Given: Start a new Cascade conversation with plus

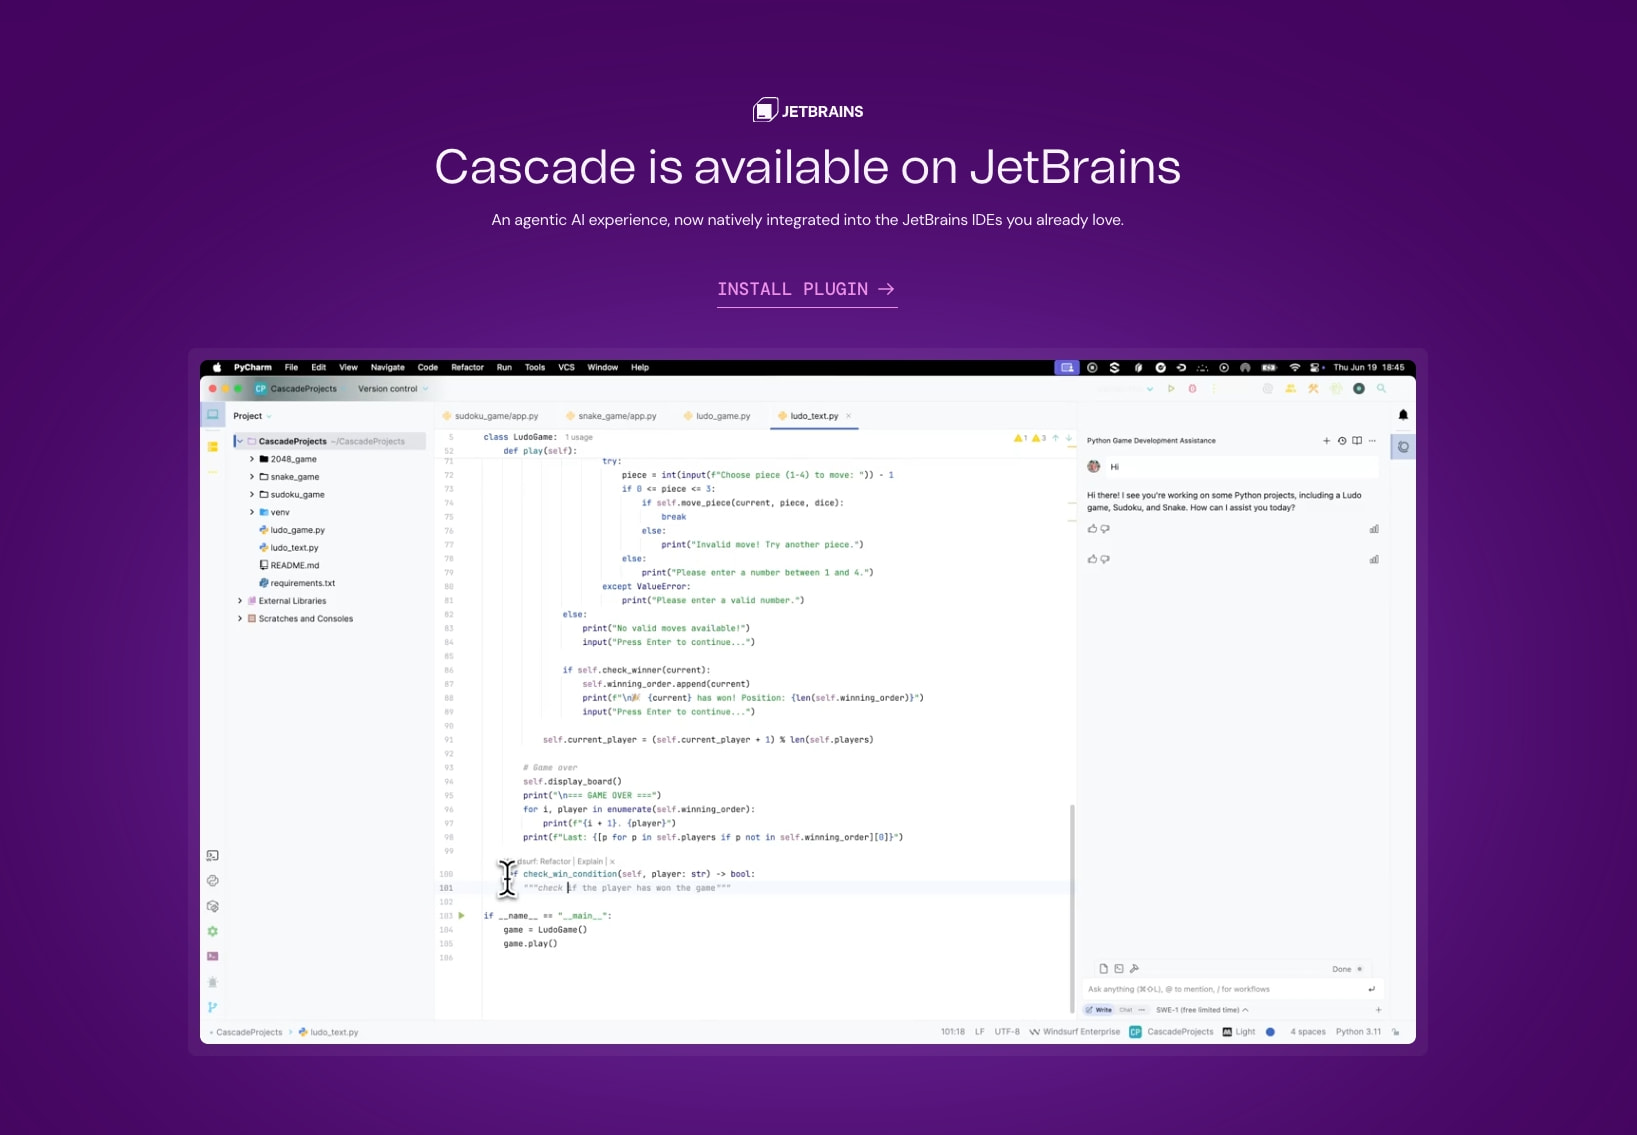Looking at the screenshot, I should tap(1327, 441).
